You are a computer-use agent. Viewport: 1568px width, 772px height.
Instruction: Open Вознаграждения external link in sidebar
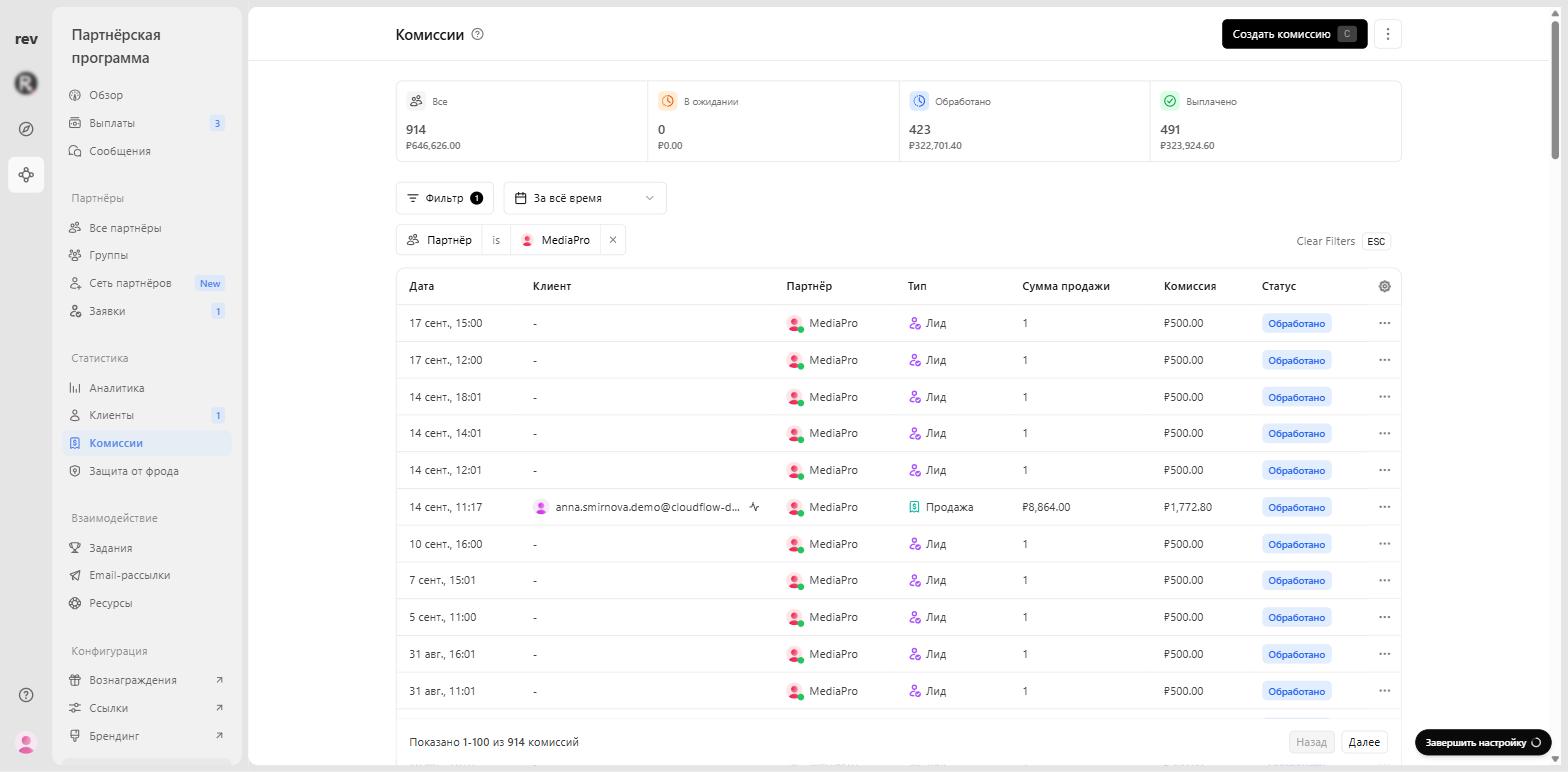(146, 680)
